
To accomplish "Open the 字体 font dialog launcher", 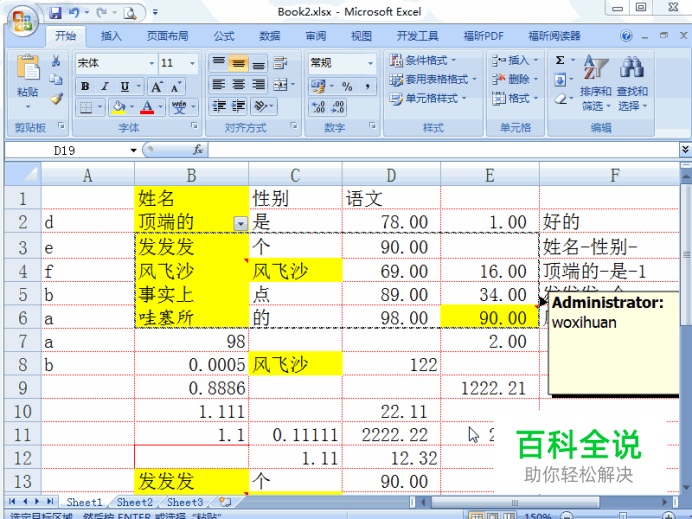I will pos(194,126).
